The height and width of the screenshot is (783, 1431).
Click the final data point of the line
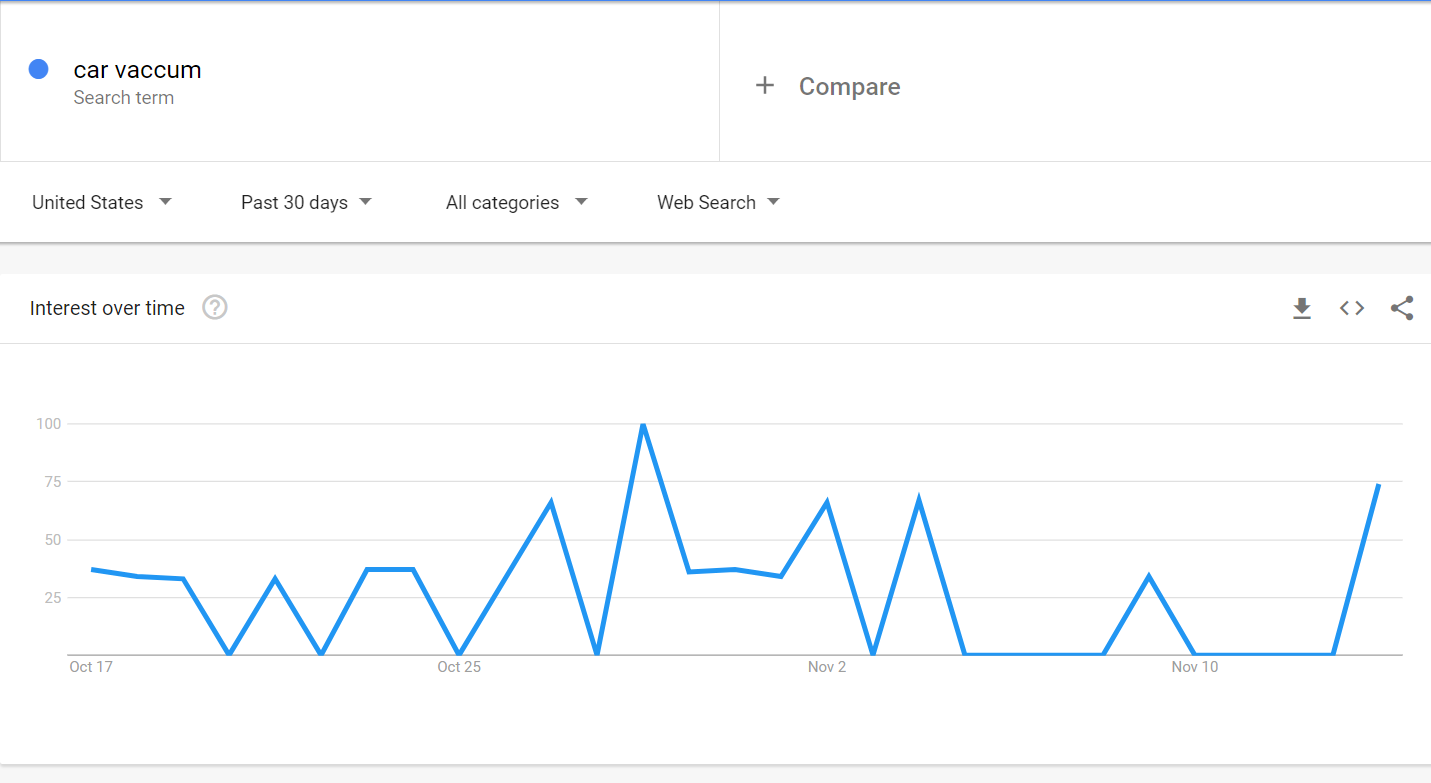[x=1379, y=485]
